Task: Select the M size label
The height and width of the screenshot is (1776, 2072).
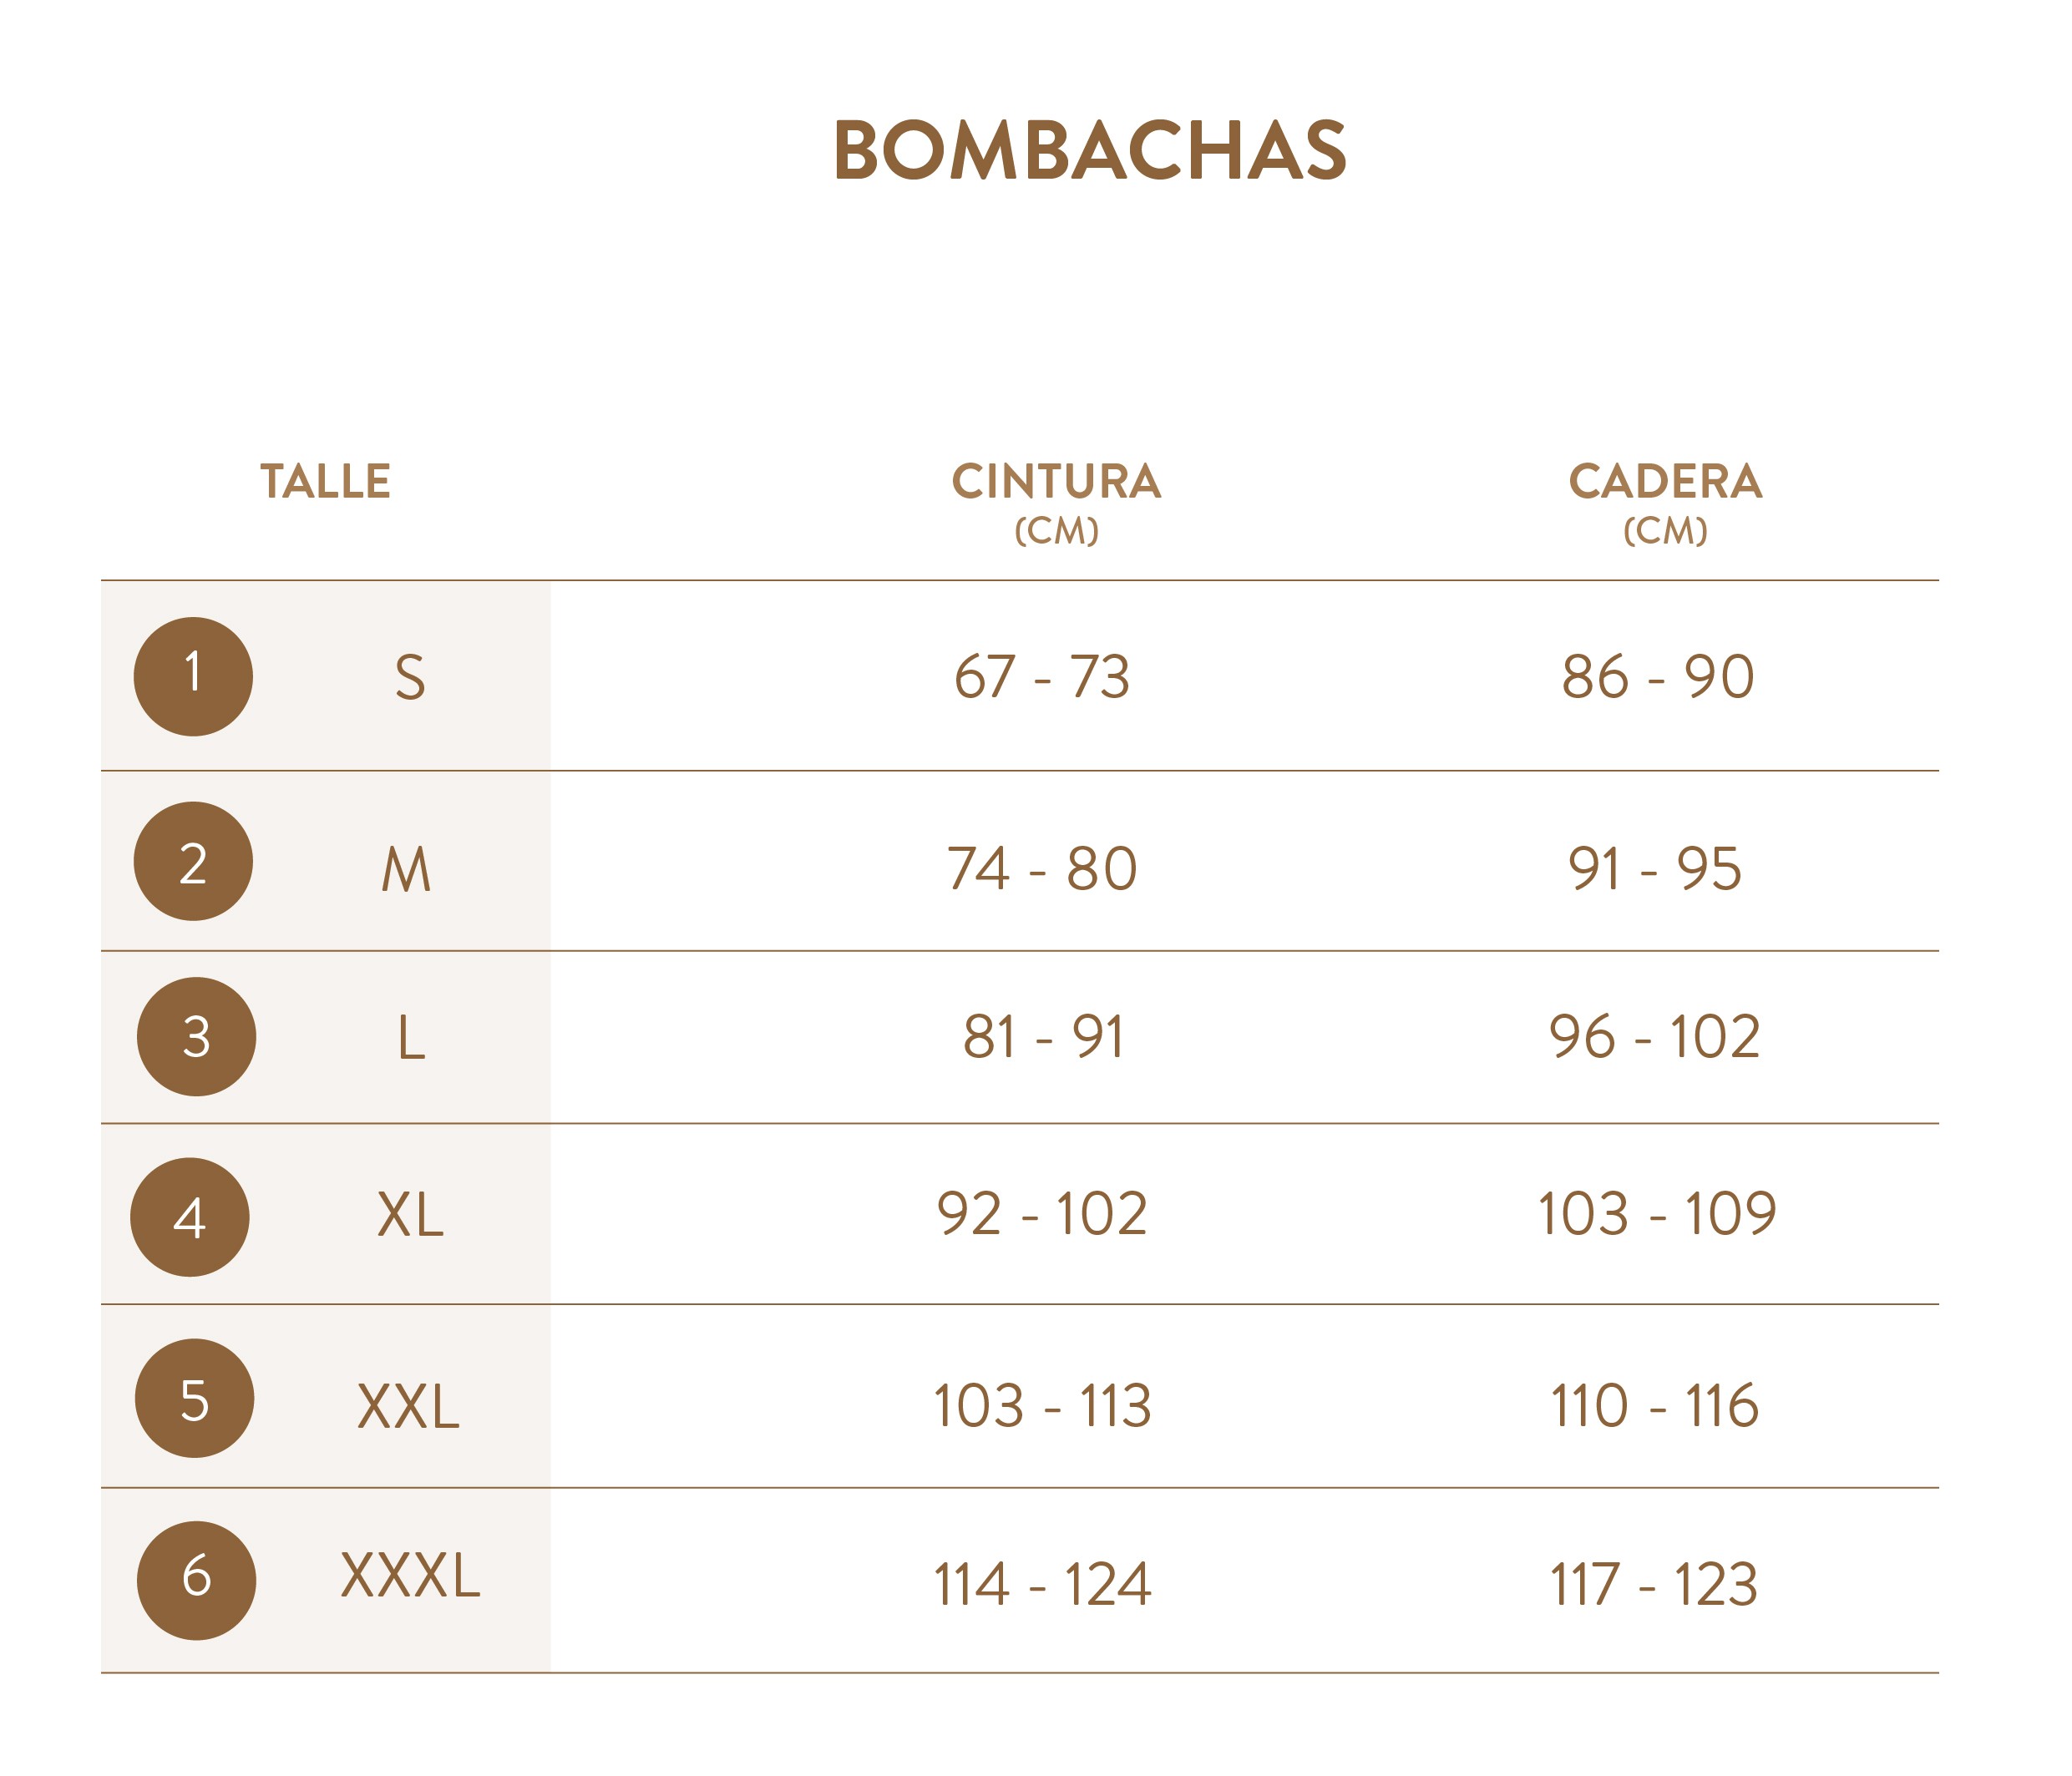Action: coord(406,869)
